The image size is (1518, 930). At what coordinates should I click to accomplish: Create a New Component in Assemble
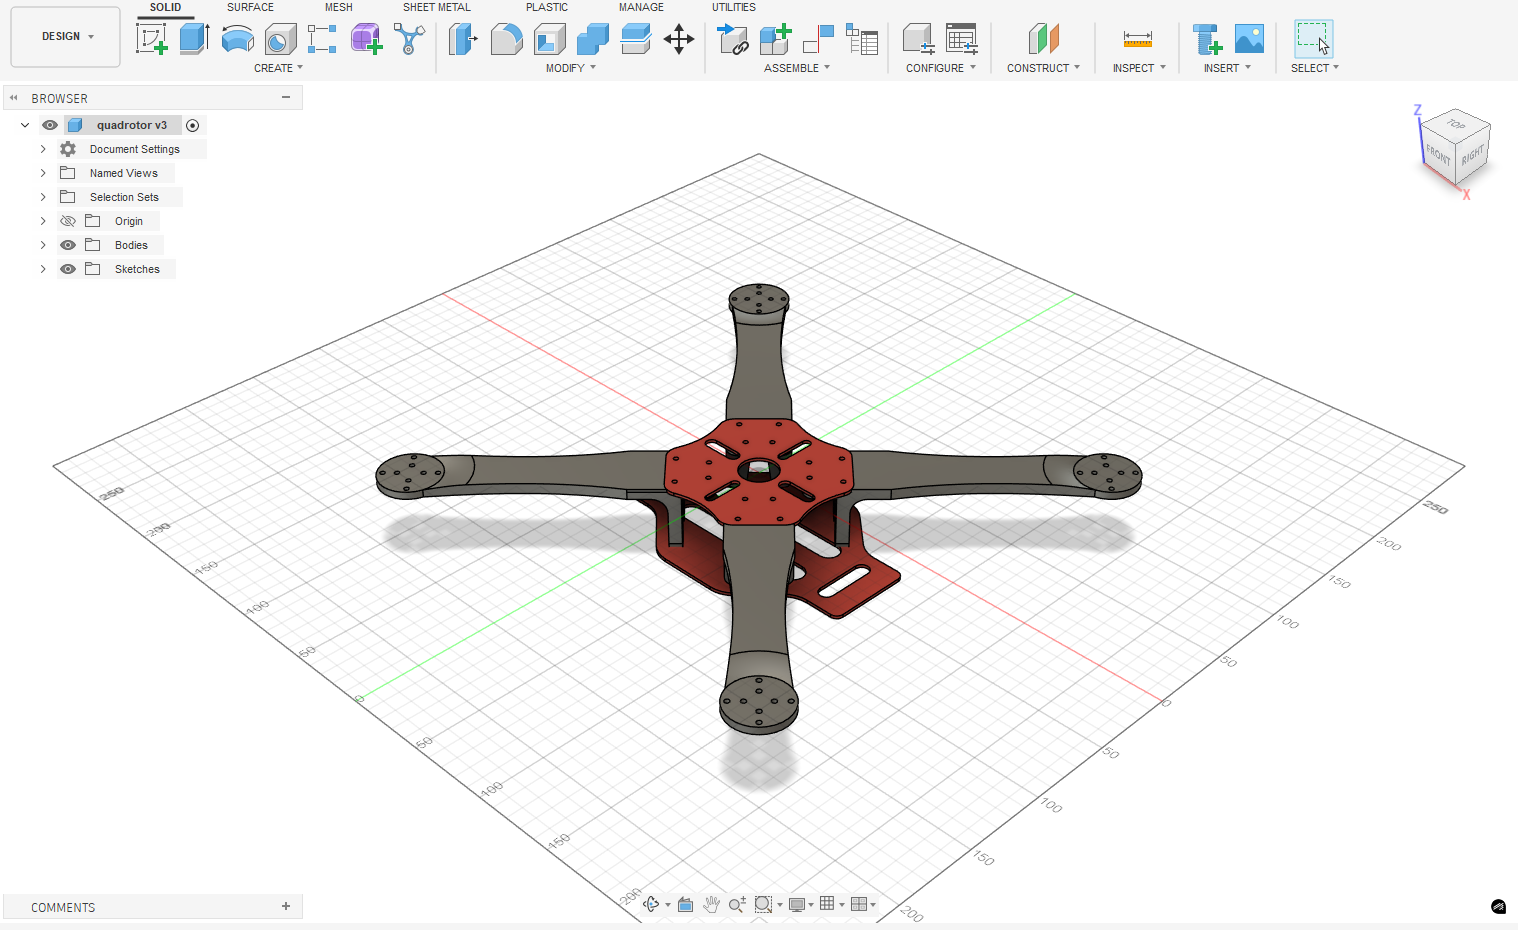click(775, 39)
